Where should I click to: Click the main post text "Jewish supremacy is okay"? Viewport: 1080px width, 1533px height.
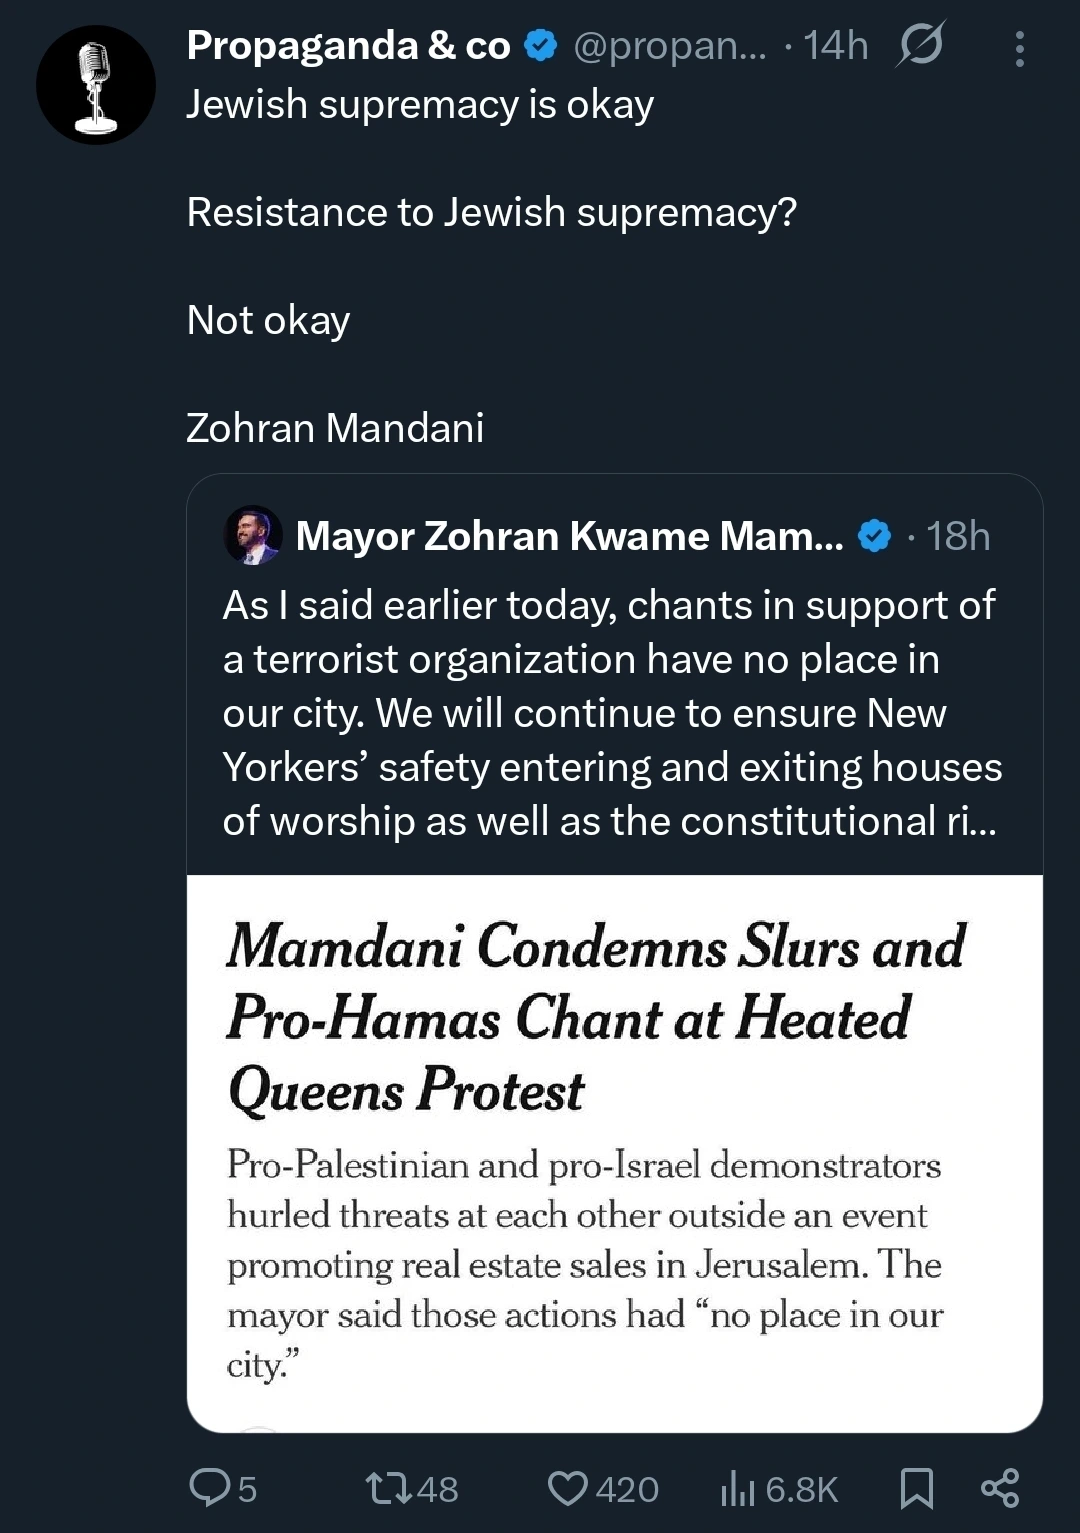coord(420,104)
